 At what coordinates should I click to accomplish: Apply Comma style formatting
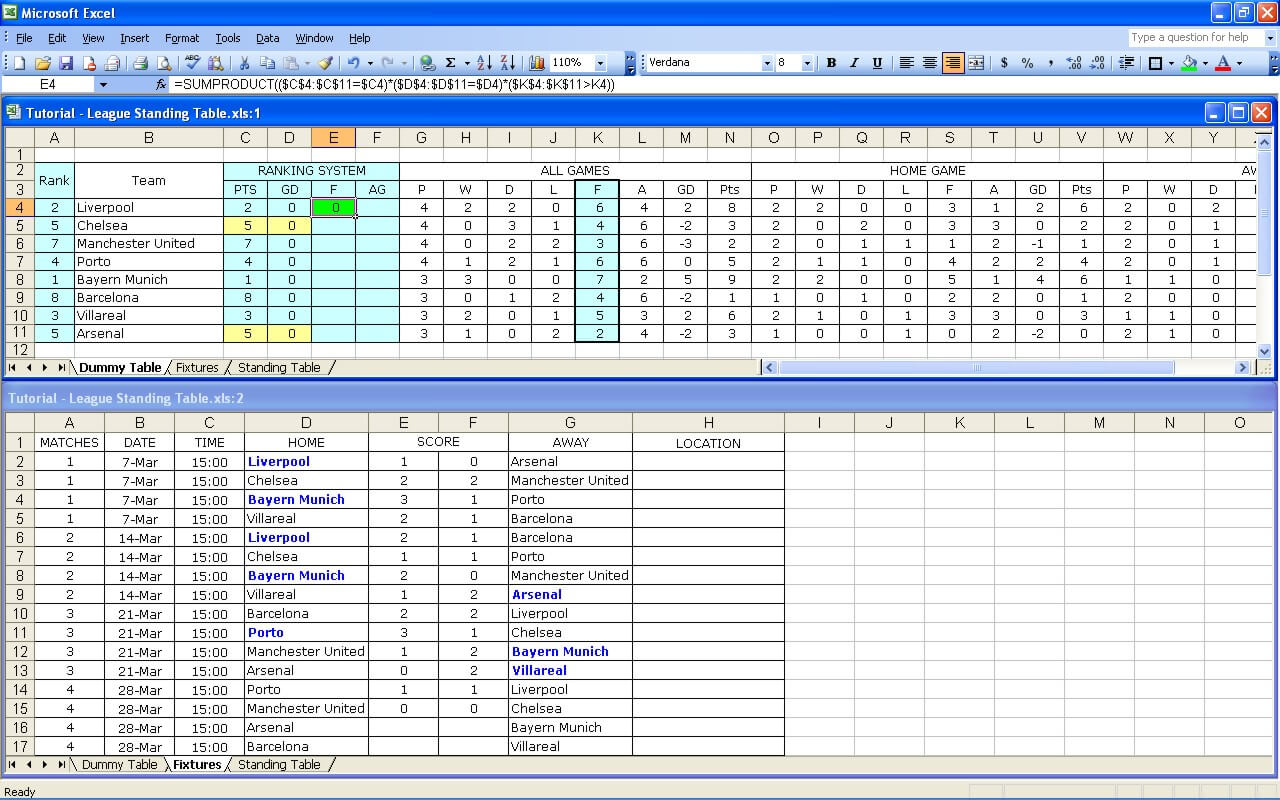(1051, 63)
